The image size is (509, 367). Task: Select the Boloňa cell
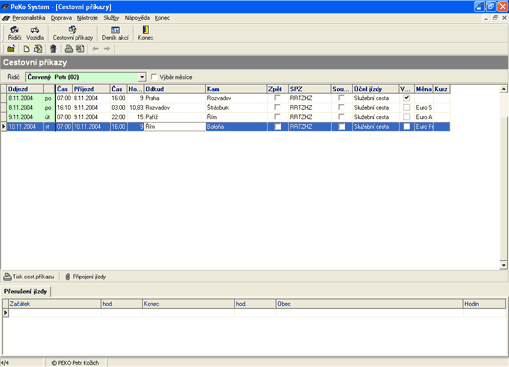coord(236,127)
